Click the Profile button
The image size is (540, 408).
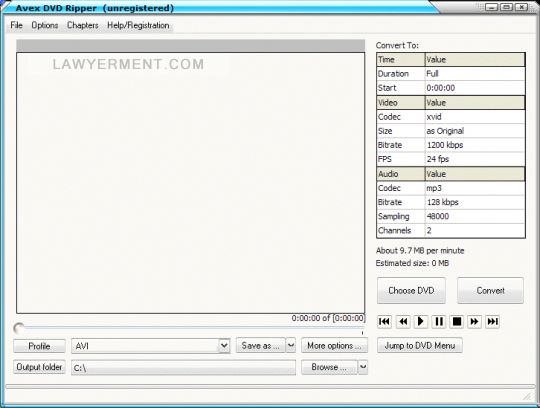click(39, 346)
